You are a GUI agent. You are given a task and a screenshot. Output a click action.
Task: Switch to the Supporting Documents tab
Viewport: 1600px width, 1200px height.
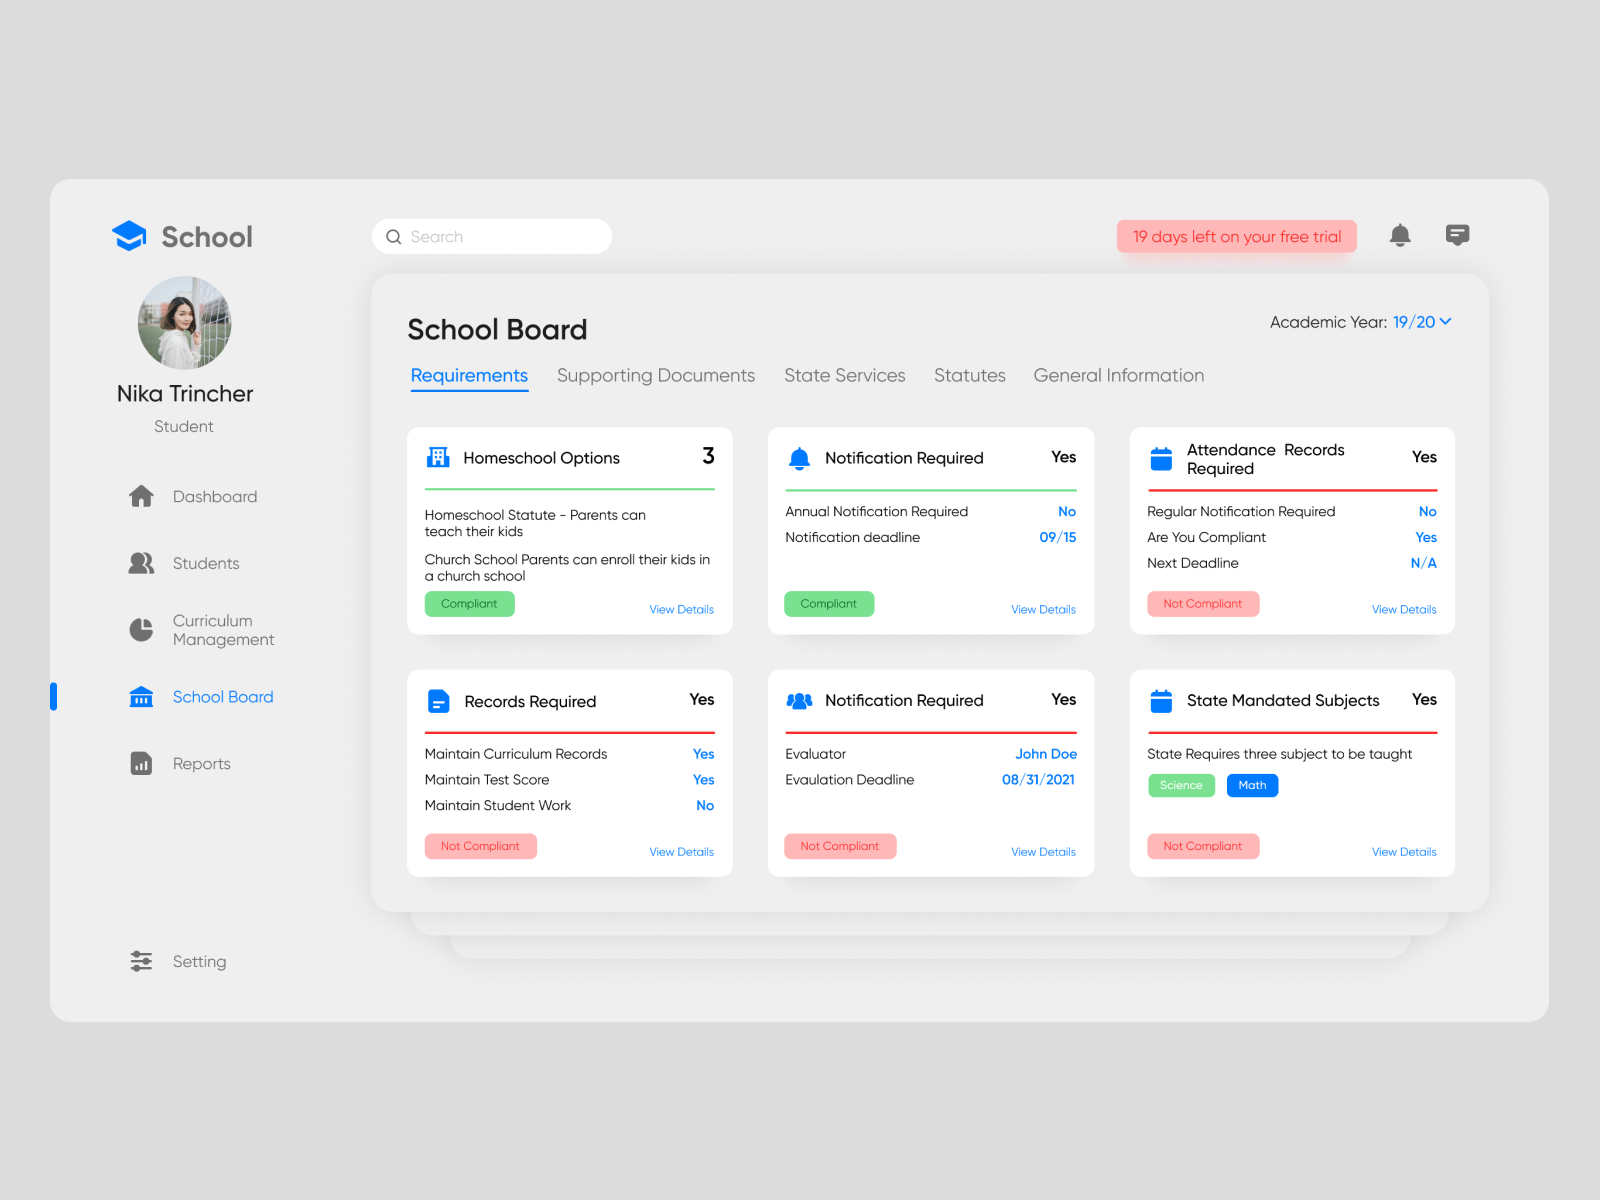pyautogui.click(x=656, y=375)
